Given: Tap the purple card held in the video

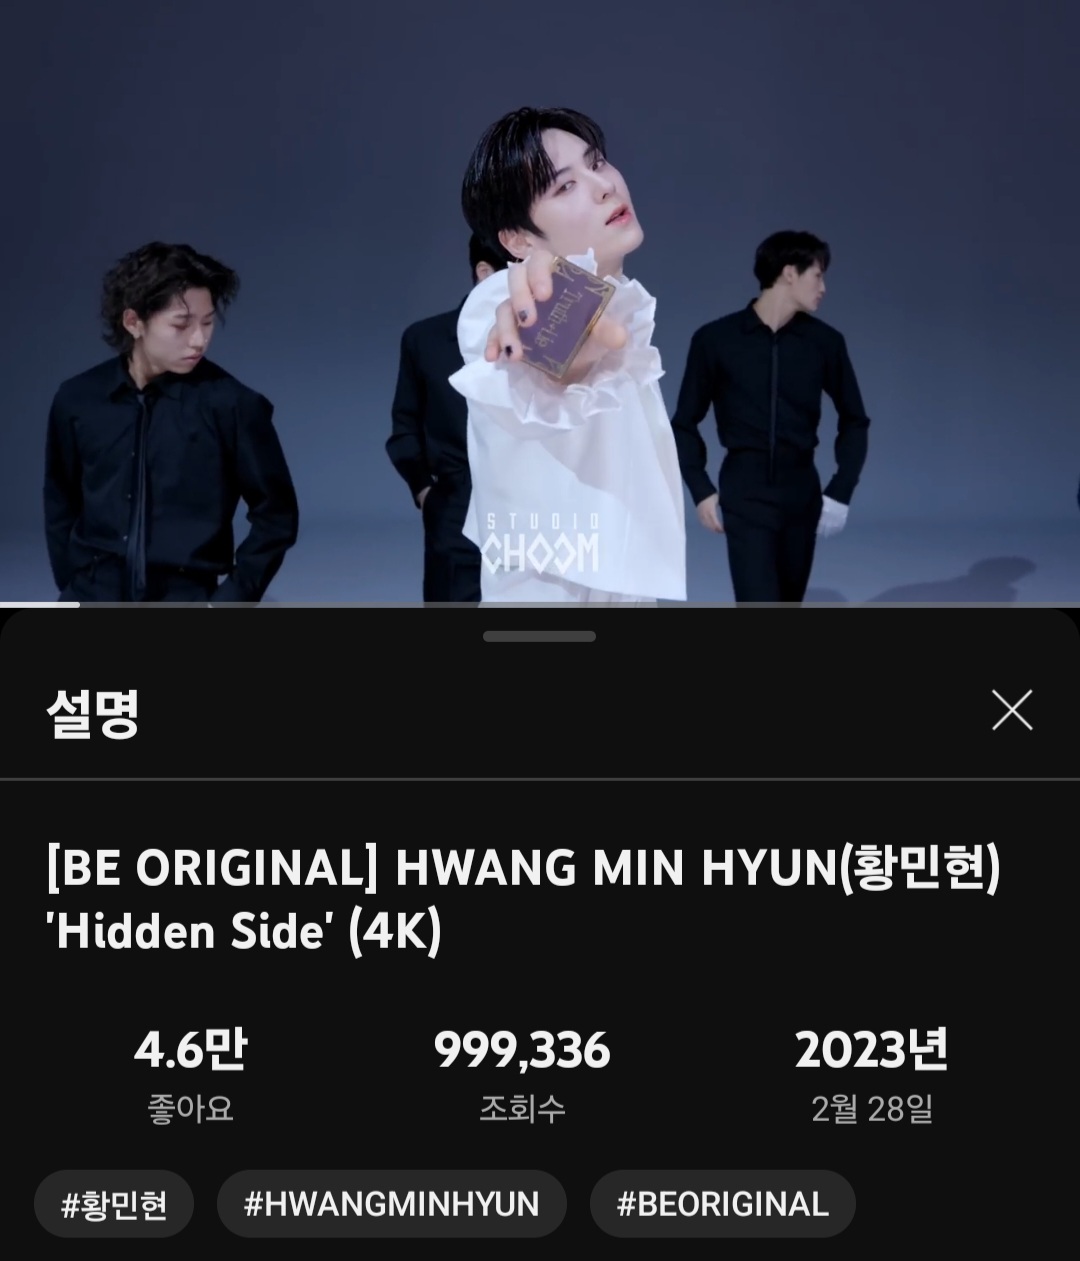Looking at the screenshot, I should (x=568, y=316).
